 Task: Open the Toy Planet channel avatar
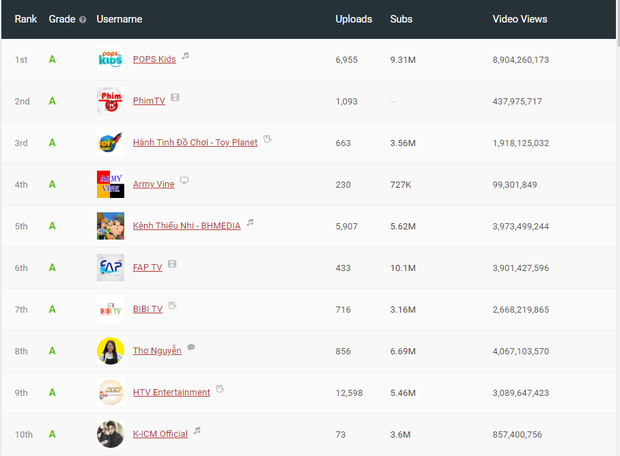[x=110, y=143]
